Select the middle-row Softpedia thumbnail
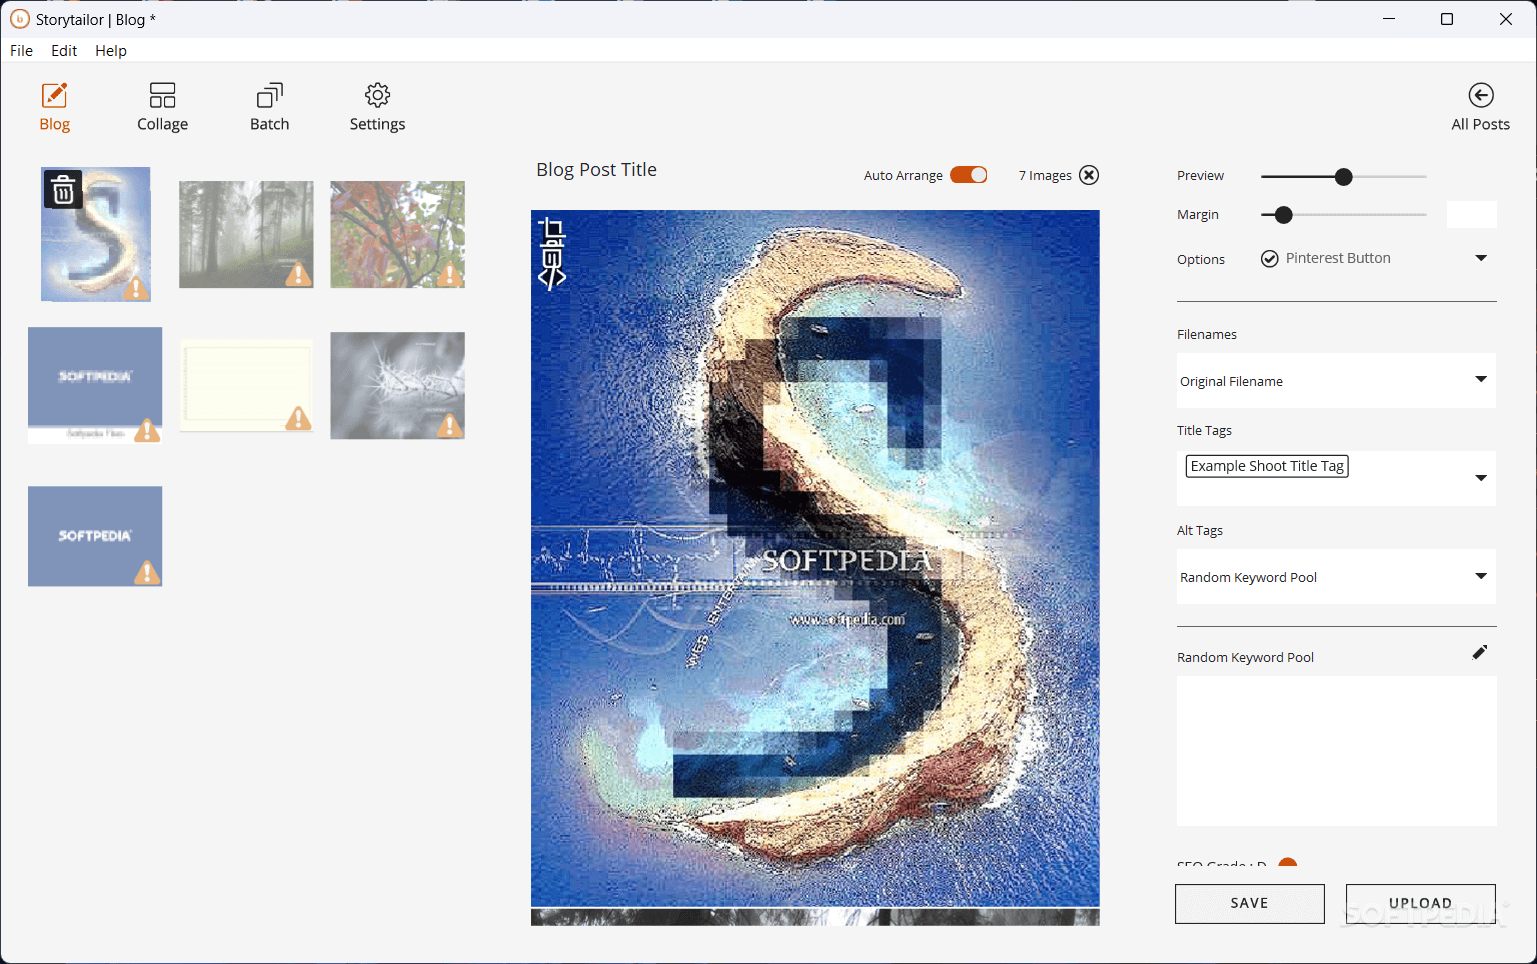1537x964 pixels. point(95,385)
